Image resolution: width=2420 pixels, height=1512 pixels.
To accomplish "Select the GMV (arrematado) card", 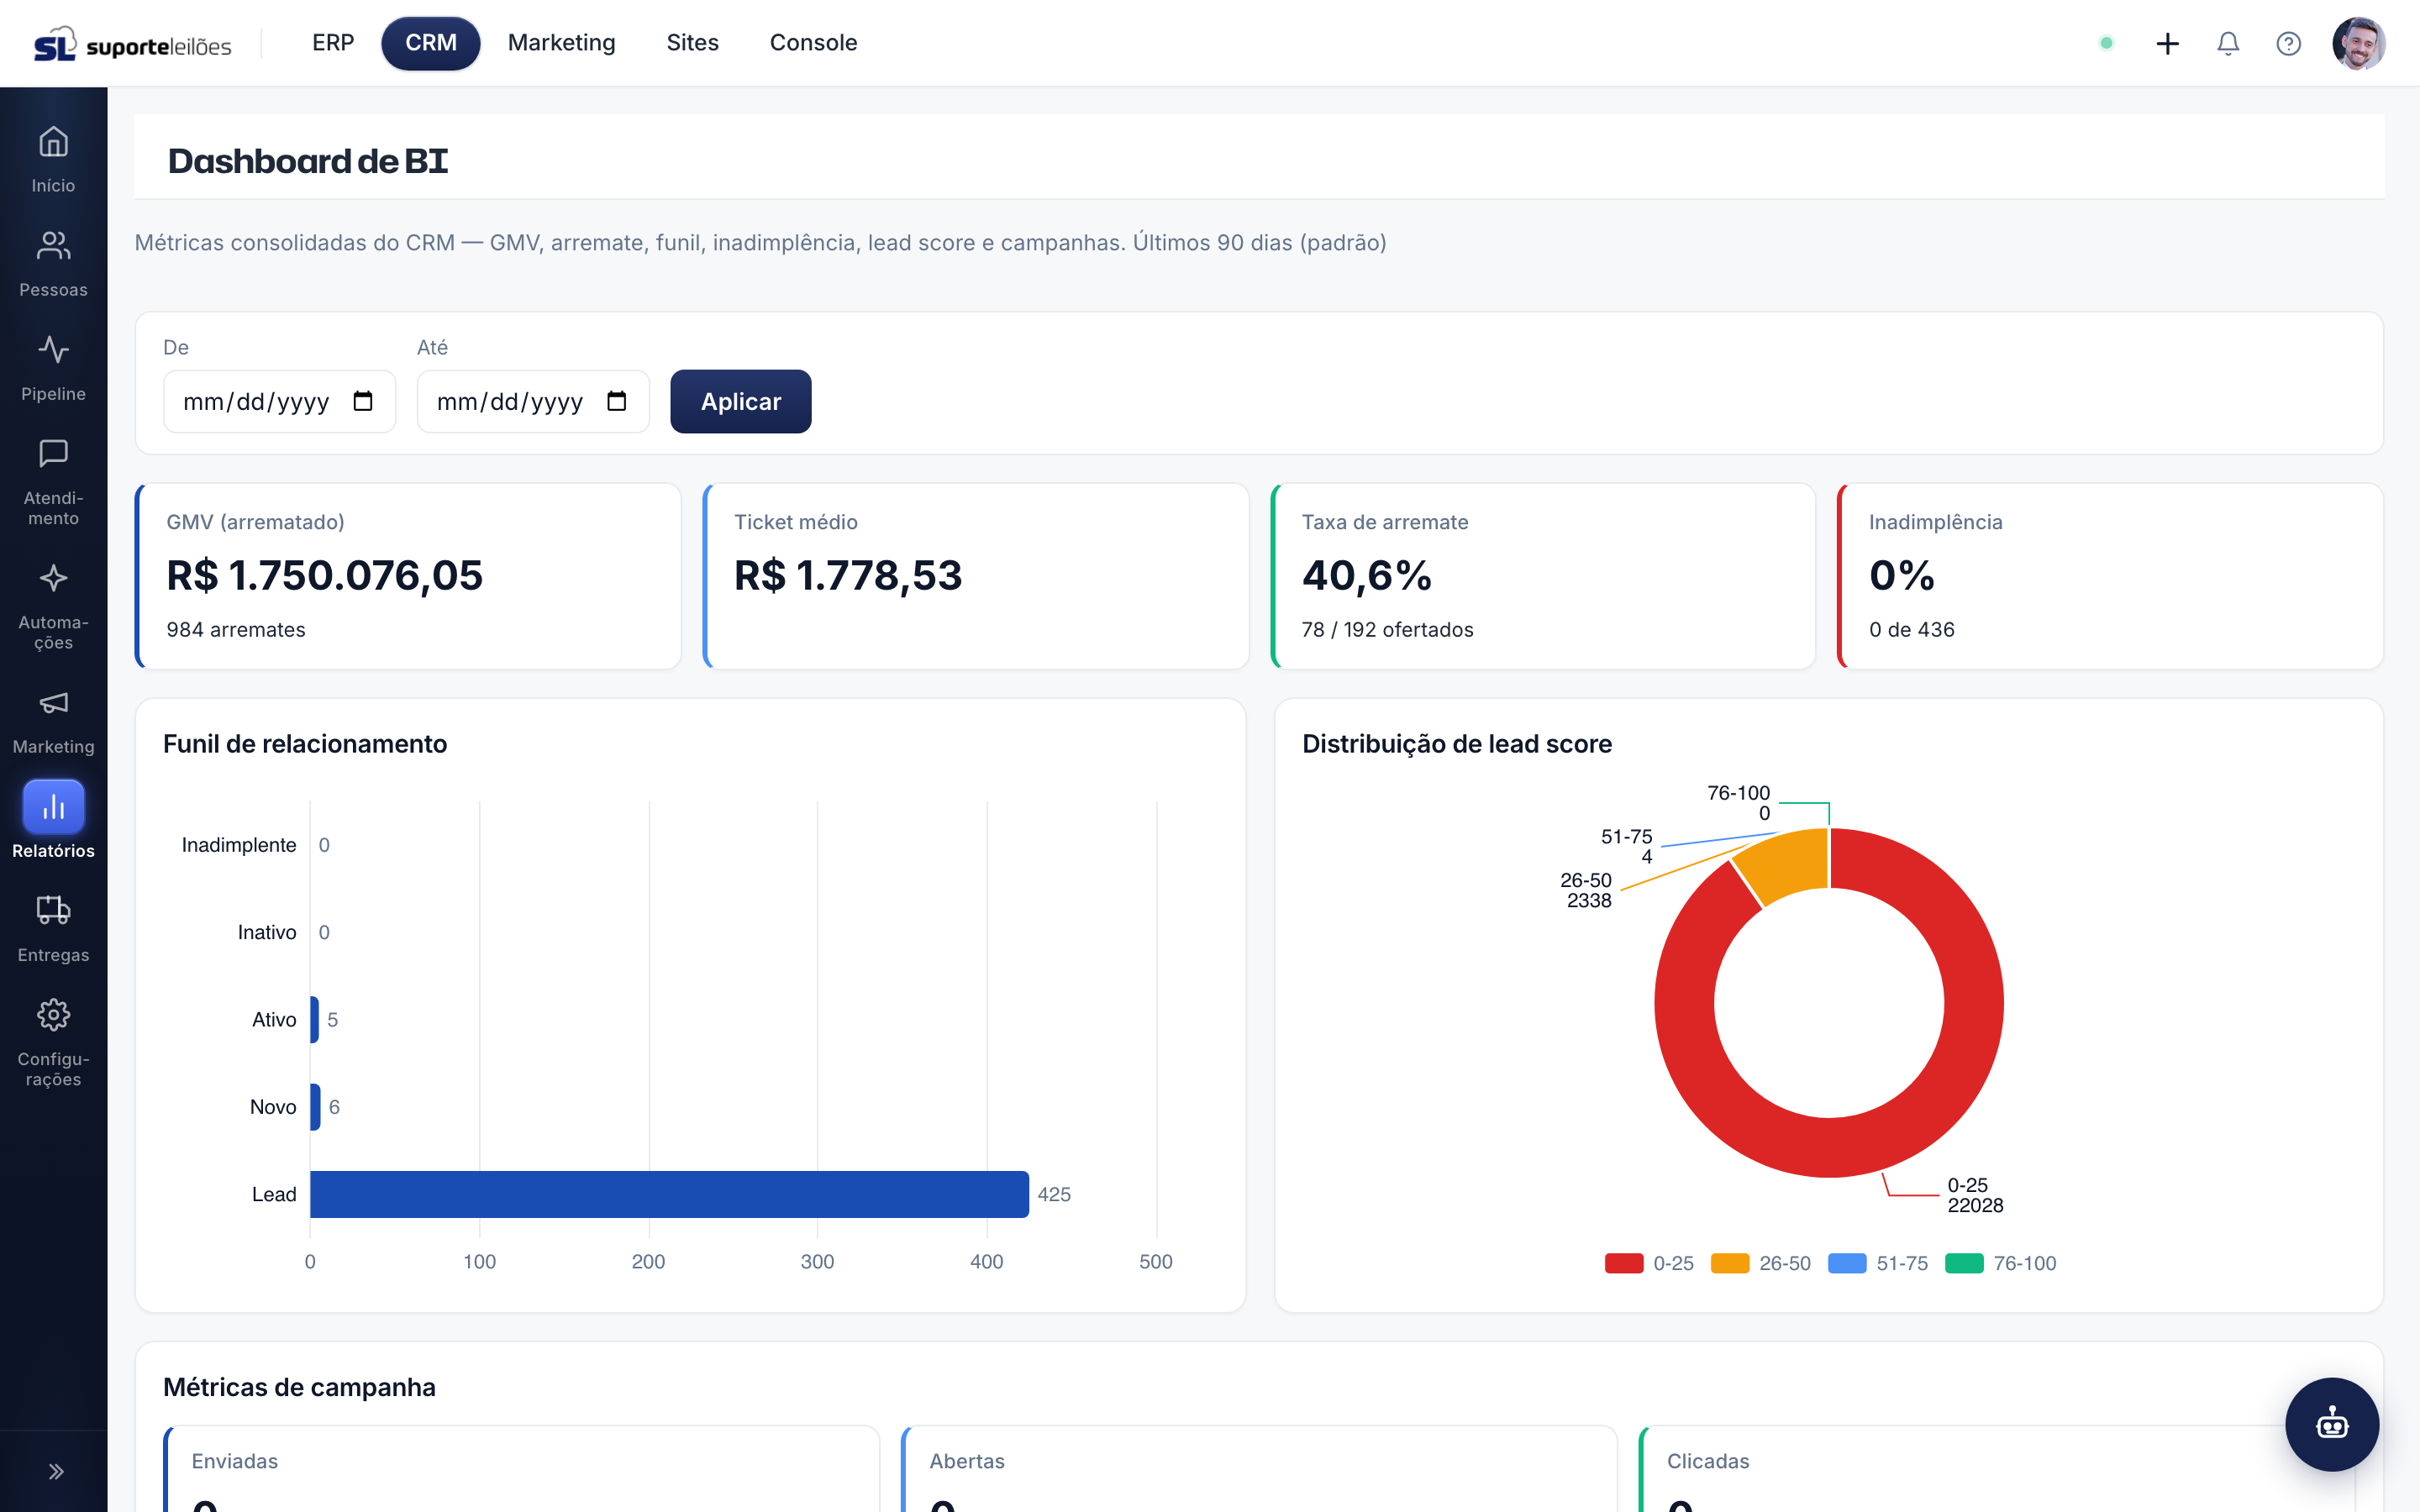I will 408,576.
